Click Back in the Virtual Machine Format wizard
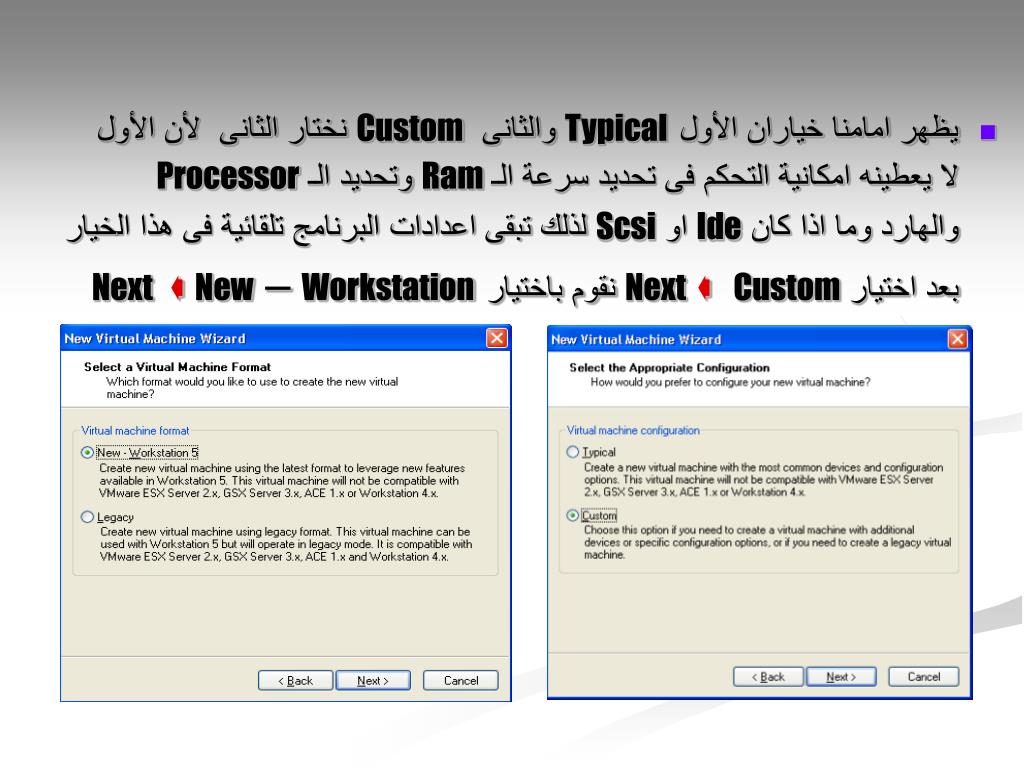1024x768 pixels. (295, 680)
